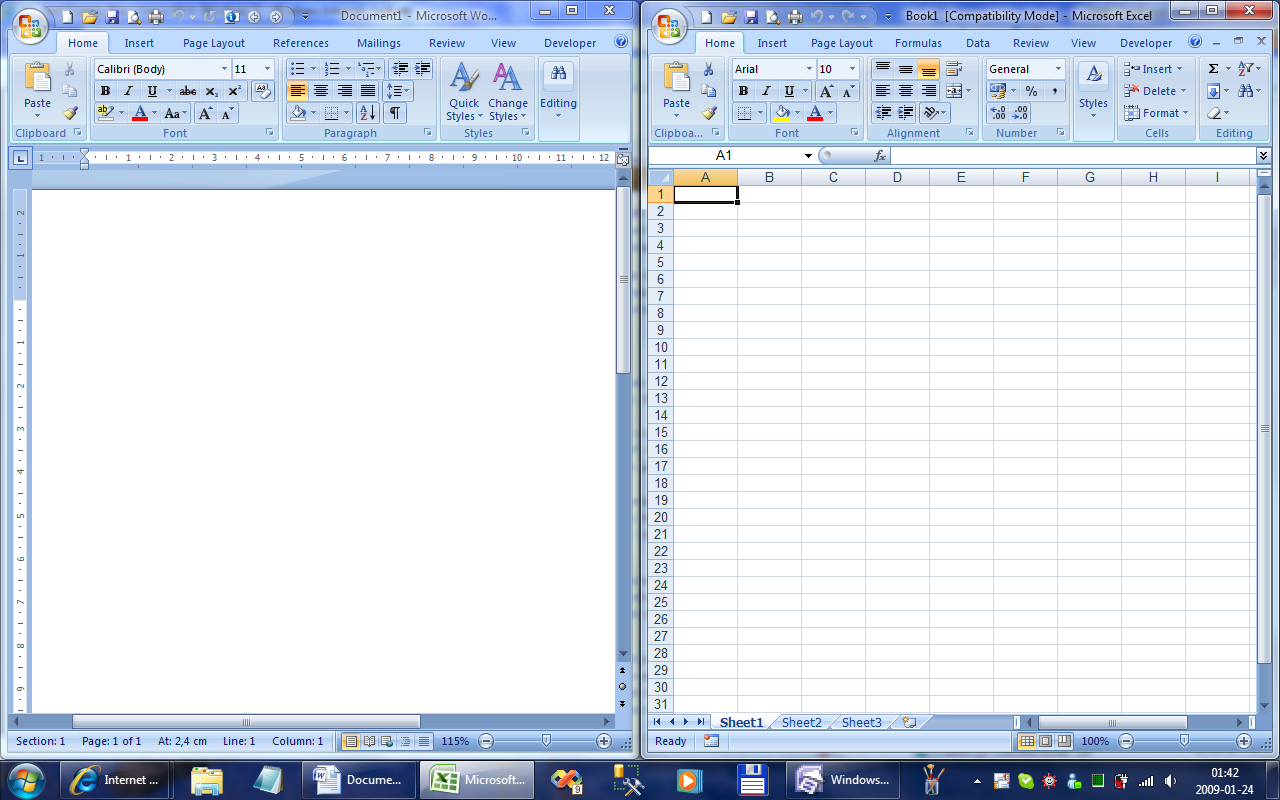
Task: Click Sort button in Word Paragraph group
Action: (x=368, y=113)
